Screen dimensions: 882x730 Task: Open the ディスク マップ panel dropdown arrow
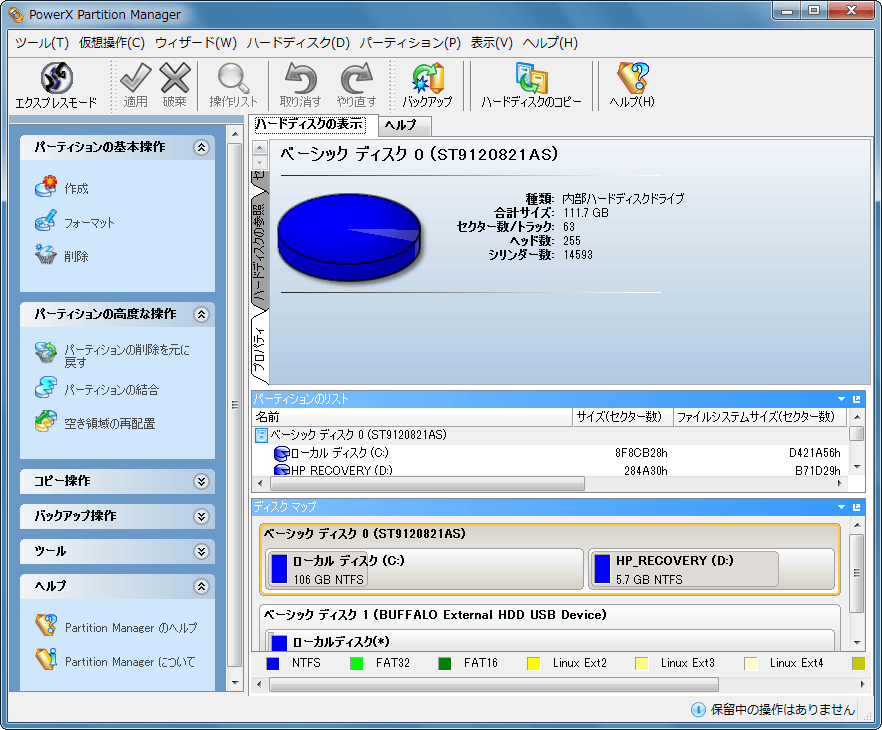coord(842,507)
